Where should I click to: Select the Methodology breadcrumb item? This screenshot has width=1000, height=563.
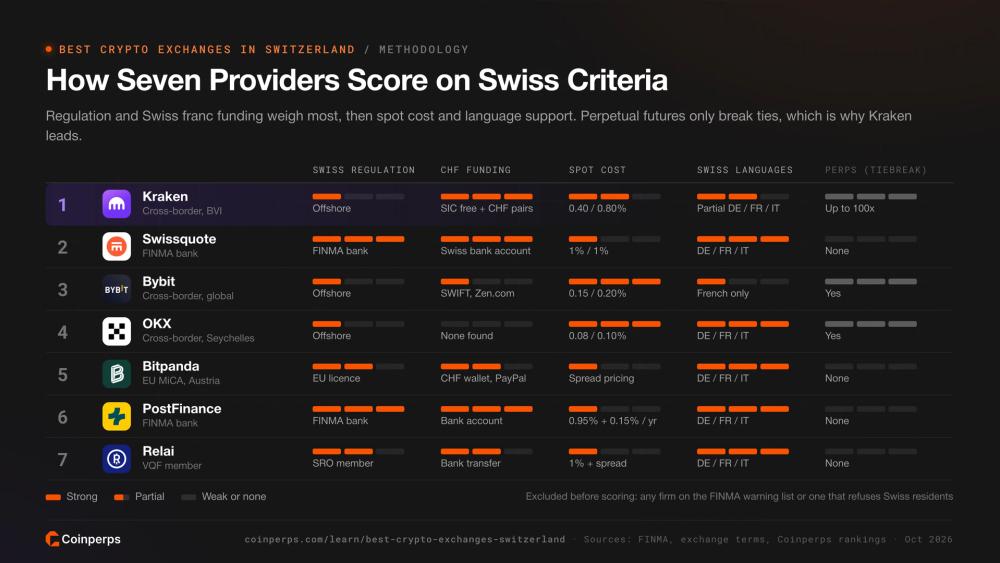coord(423,49)
